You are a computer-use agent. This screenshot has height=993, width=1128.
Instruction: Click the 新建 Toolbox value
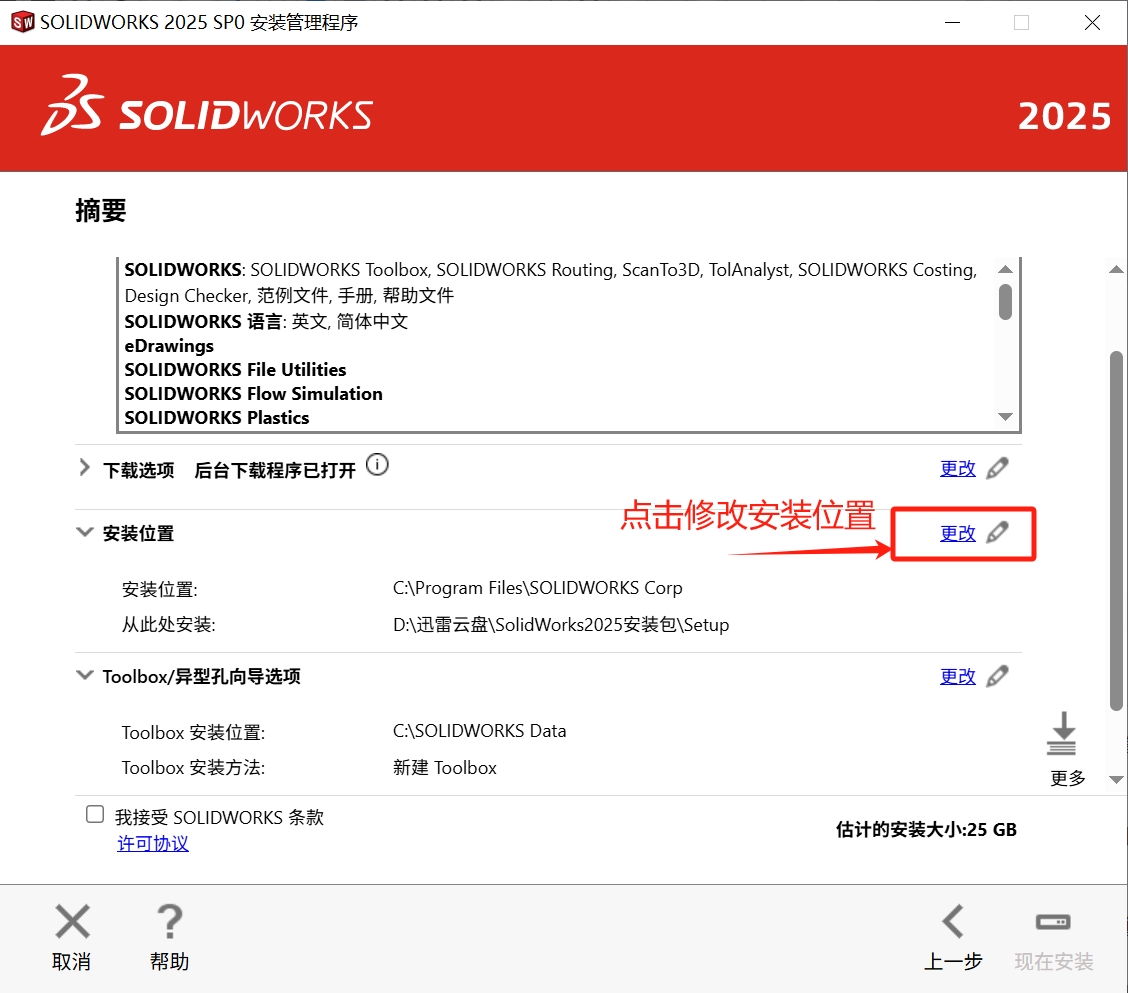pos(445,768)
